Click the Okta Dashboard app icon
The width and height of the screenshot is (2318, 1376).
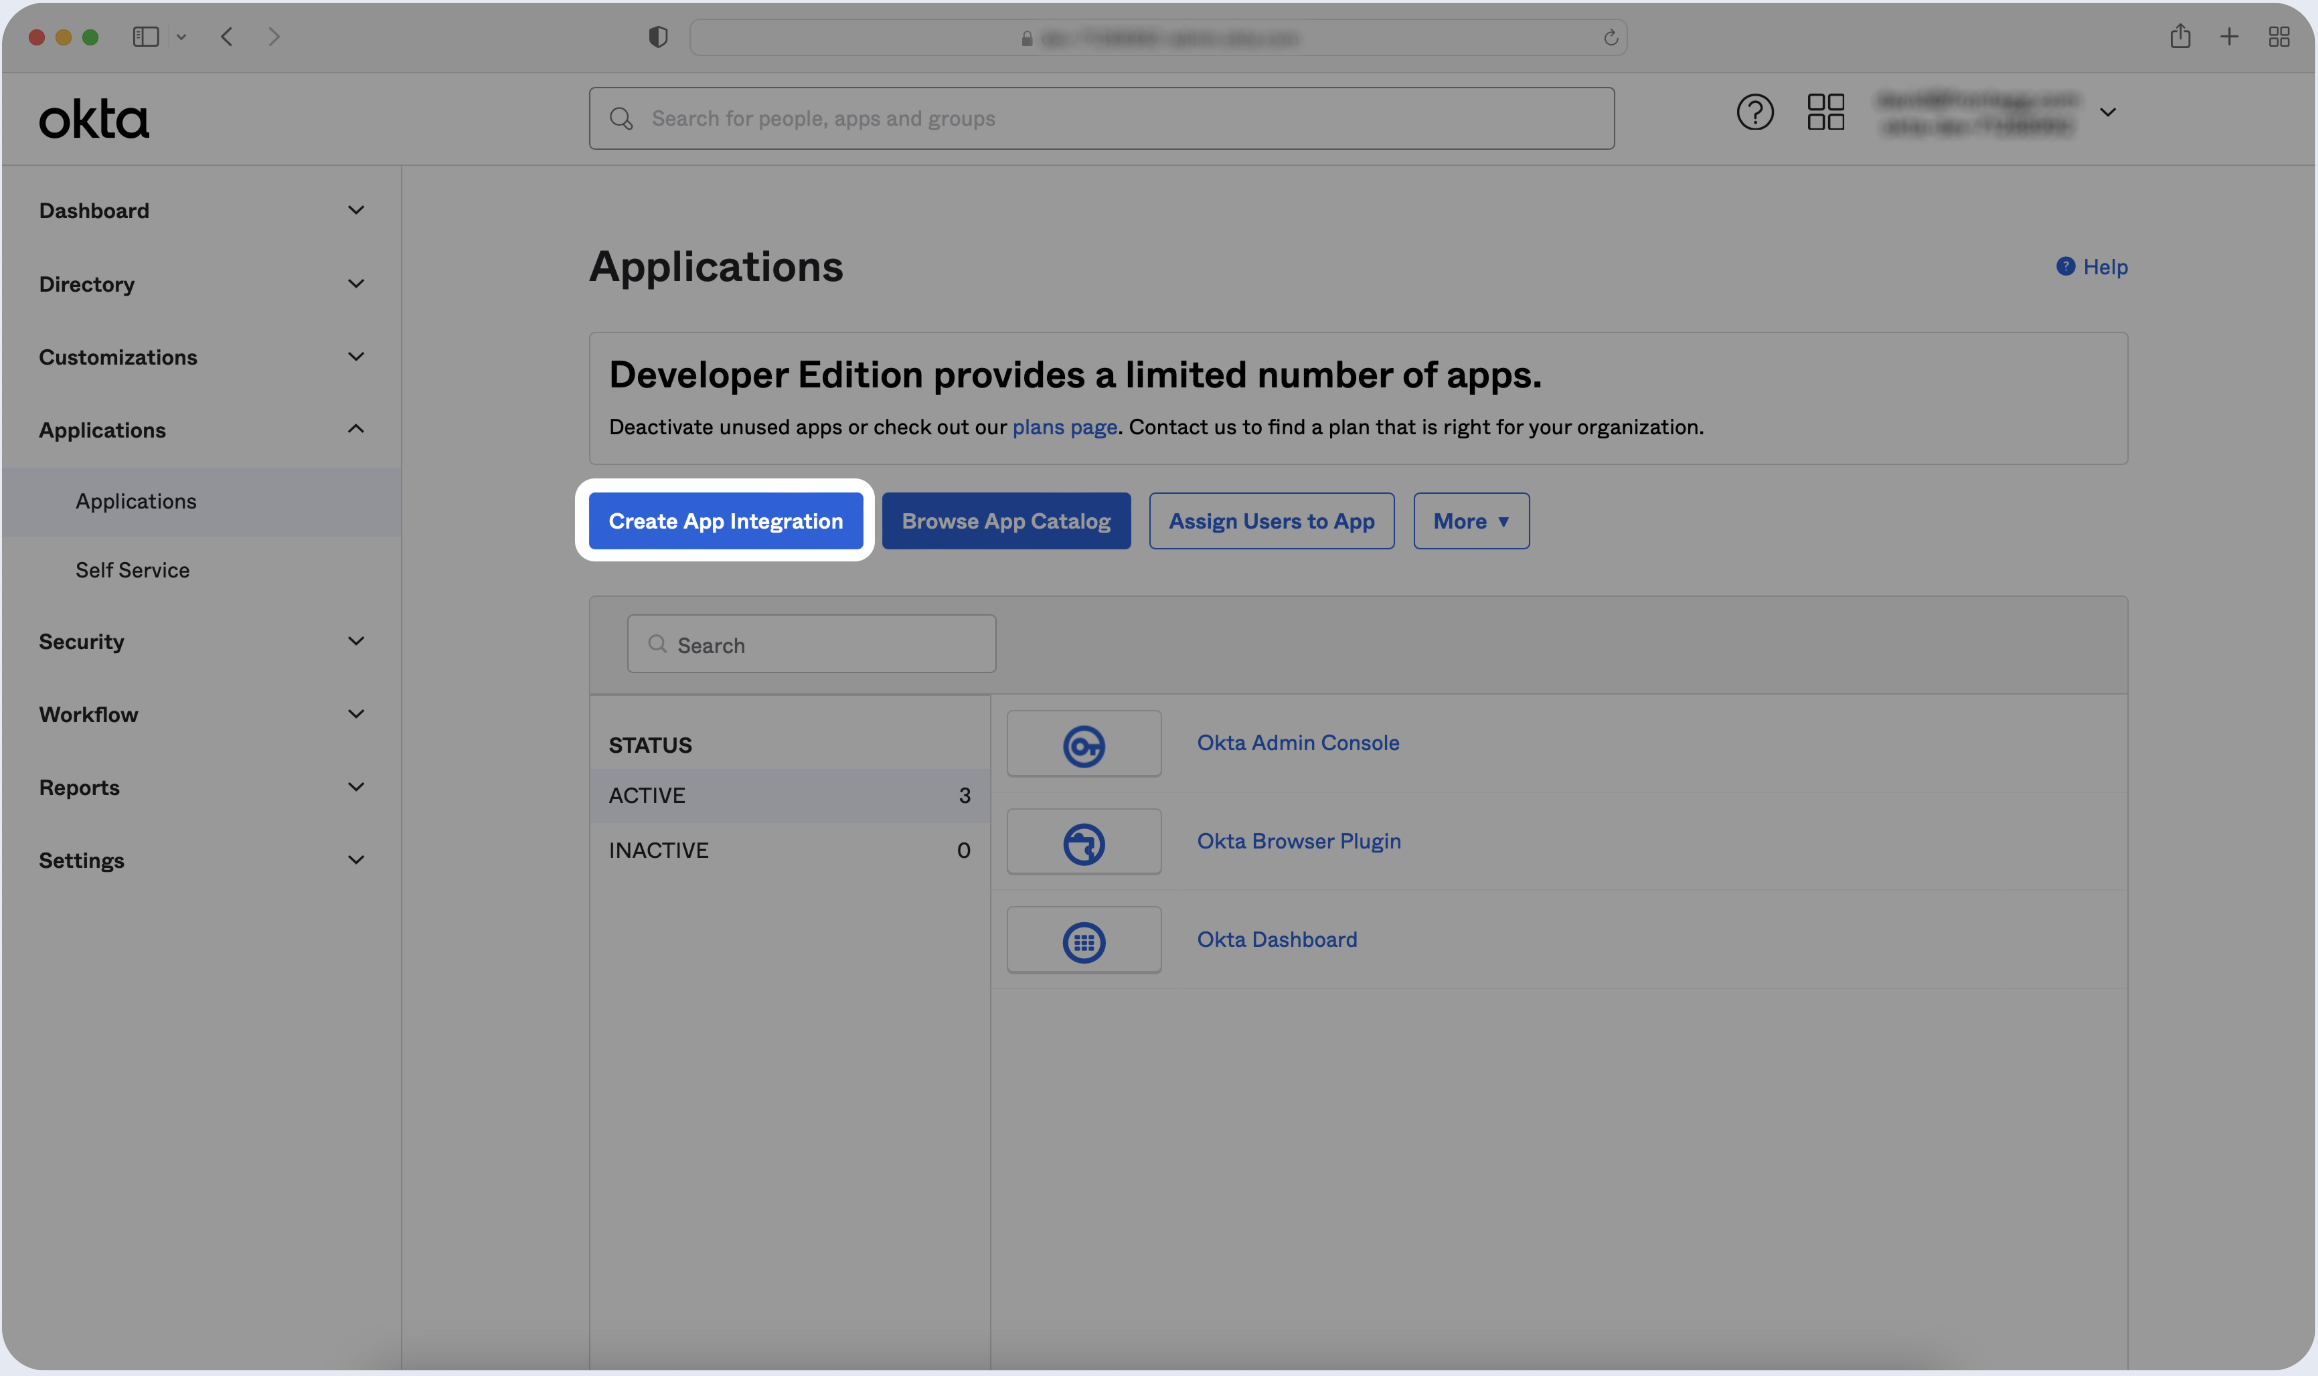click(x=1084, y=940)
